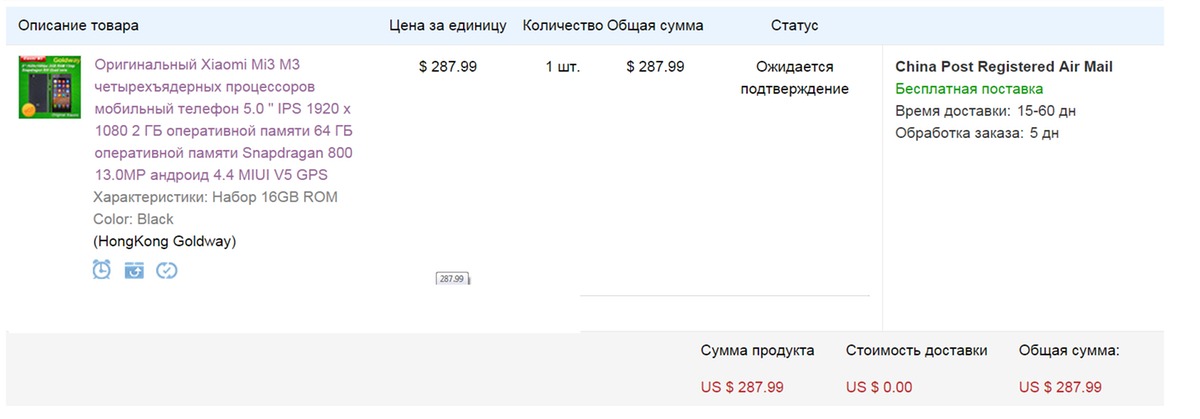The width and height of the screenshot is (1200, 419).
Task: Click the Color: Black specification text
Action: pyautogui.click(x=133, y=219)
